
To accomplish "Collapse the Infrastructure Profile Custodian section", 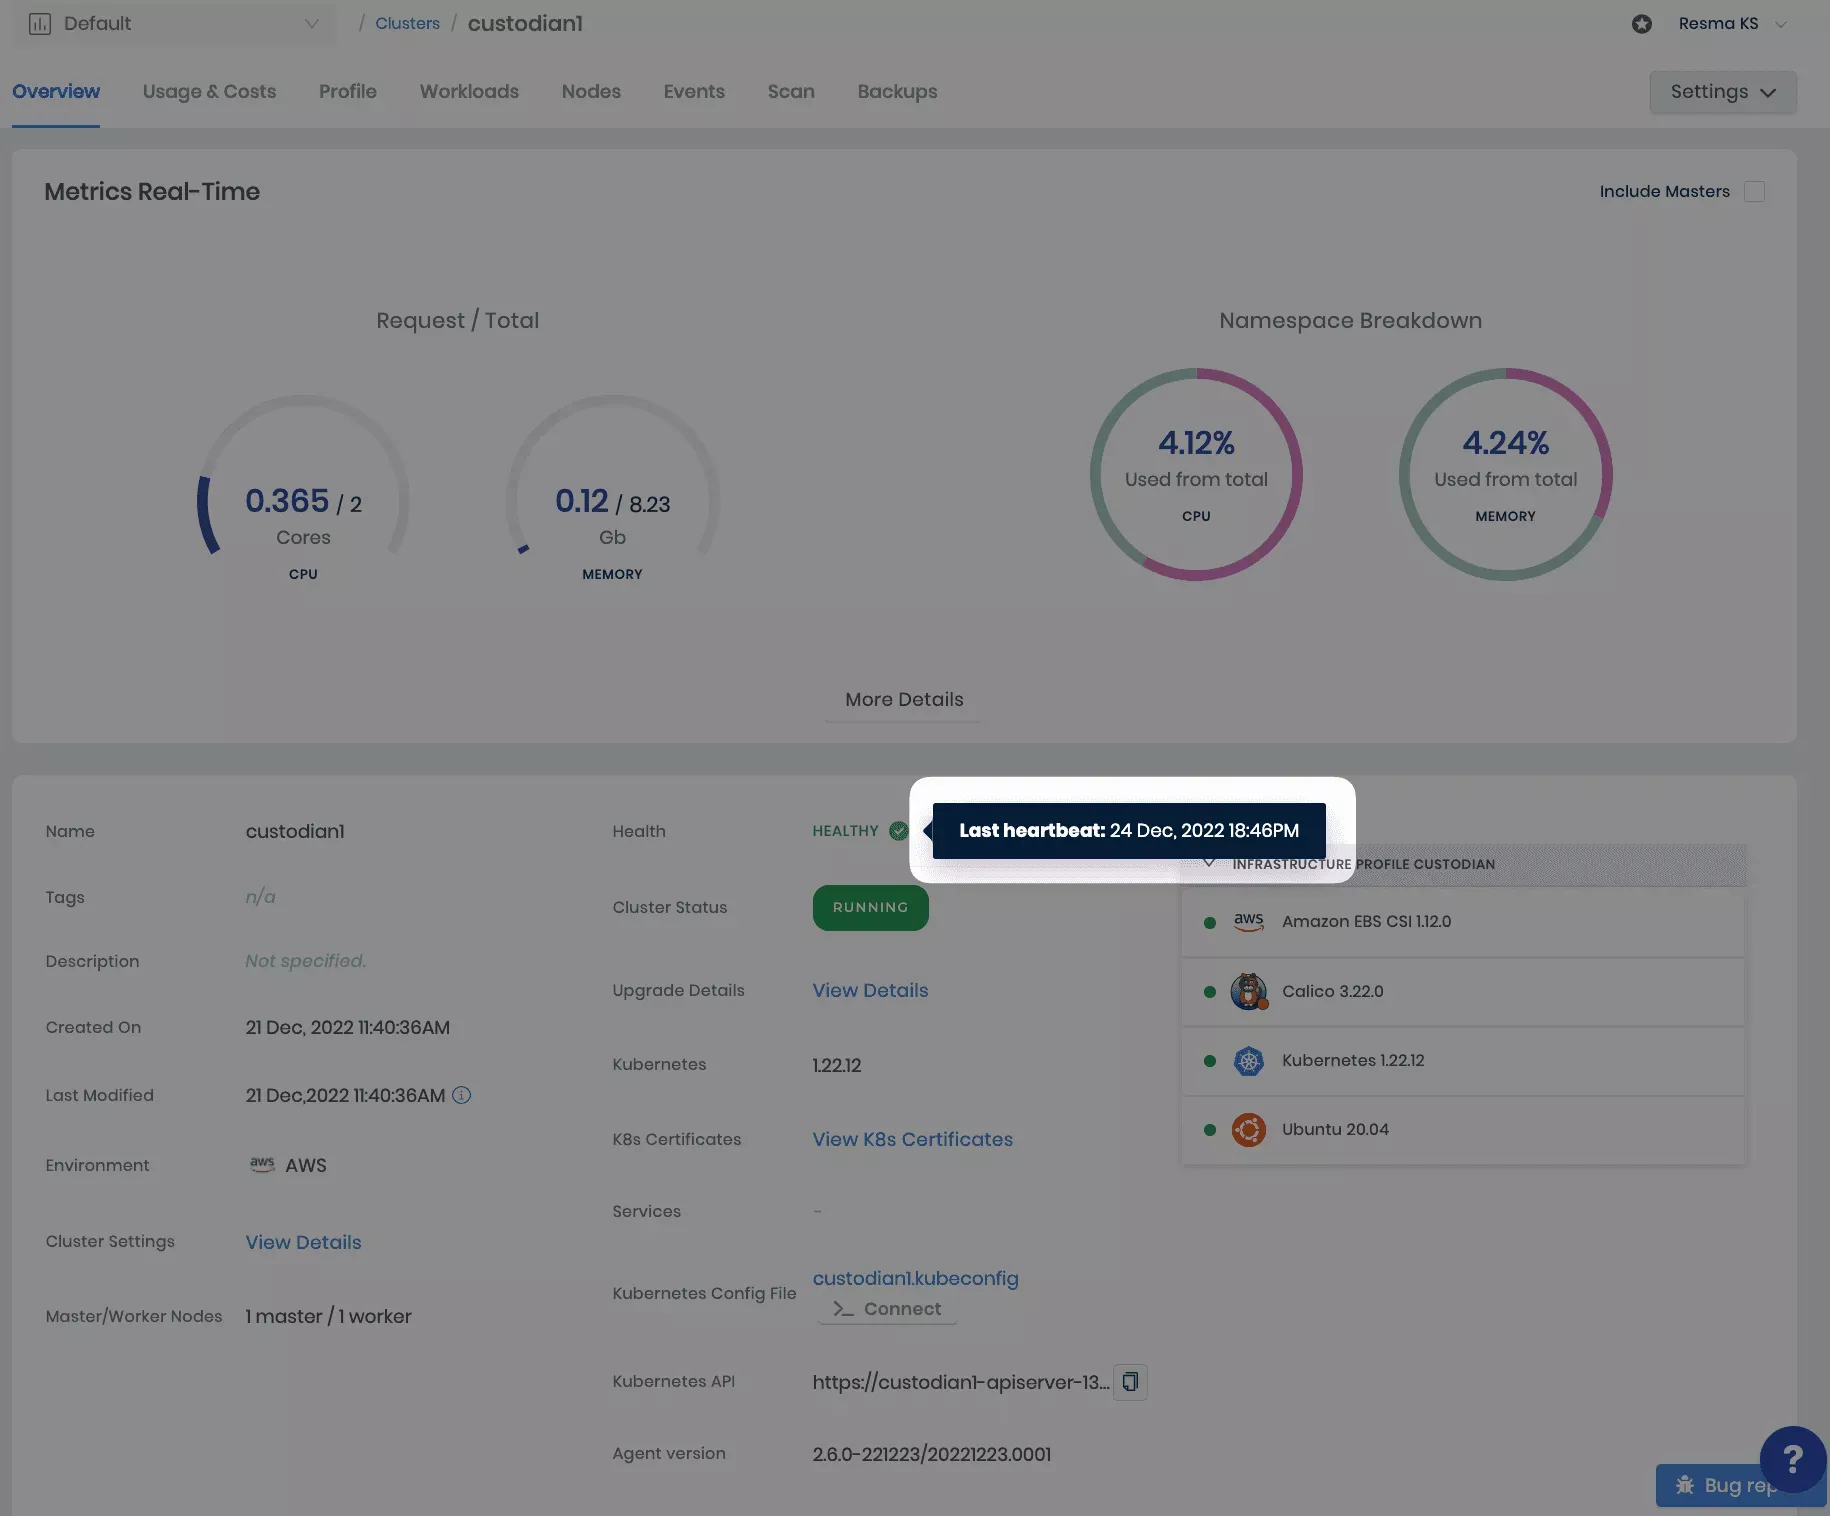I will tap(1209, 864).
